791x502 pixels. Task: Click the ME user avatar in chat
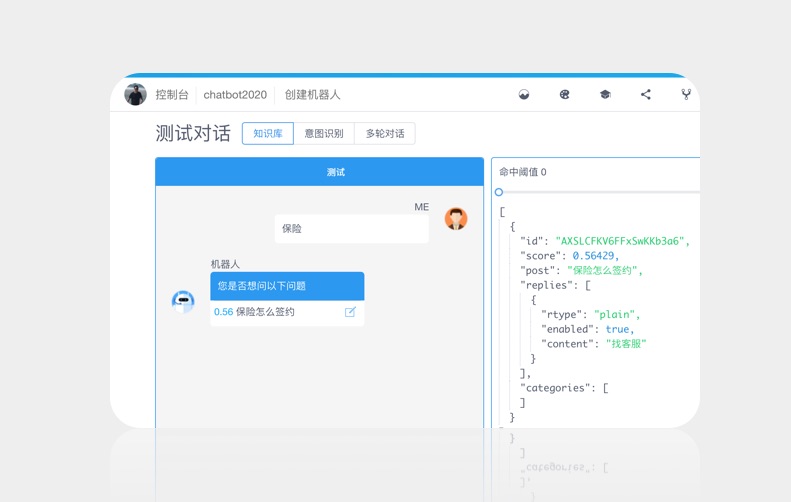pos(456,219)
